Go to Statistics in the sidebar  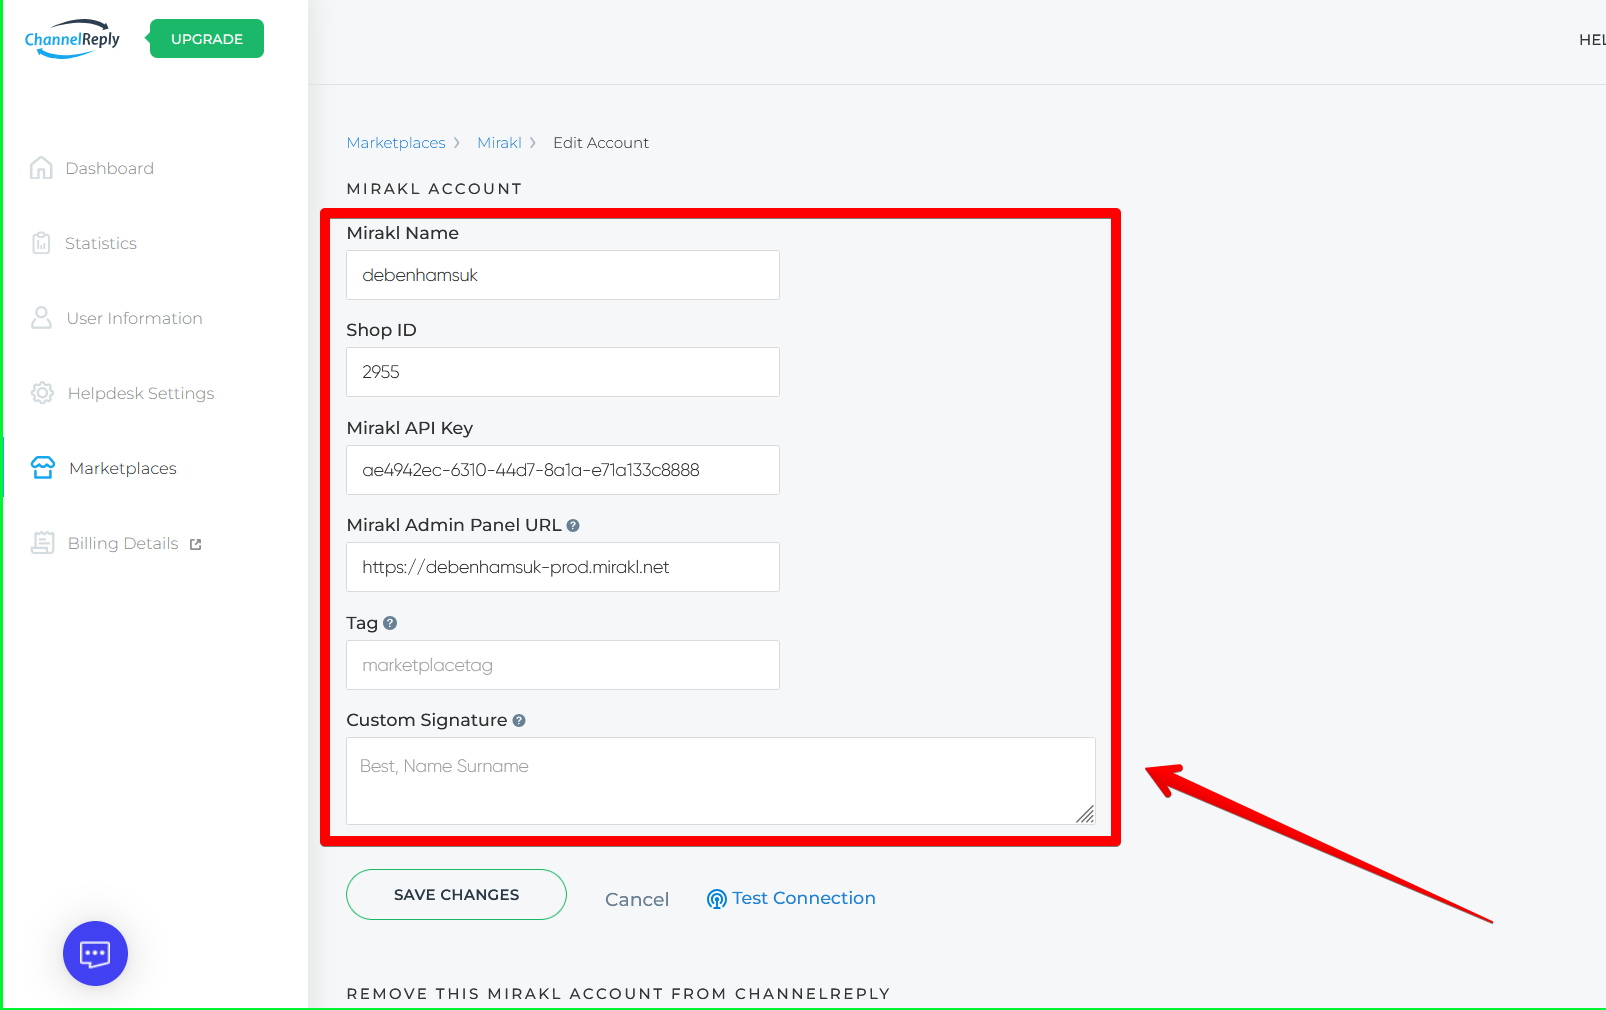(x=100, y=243)
